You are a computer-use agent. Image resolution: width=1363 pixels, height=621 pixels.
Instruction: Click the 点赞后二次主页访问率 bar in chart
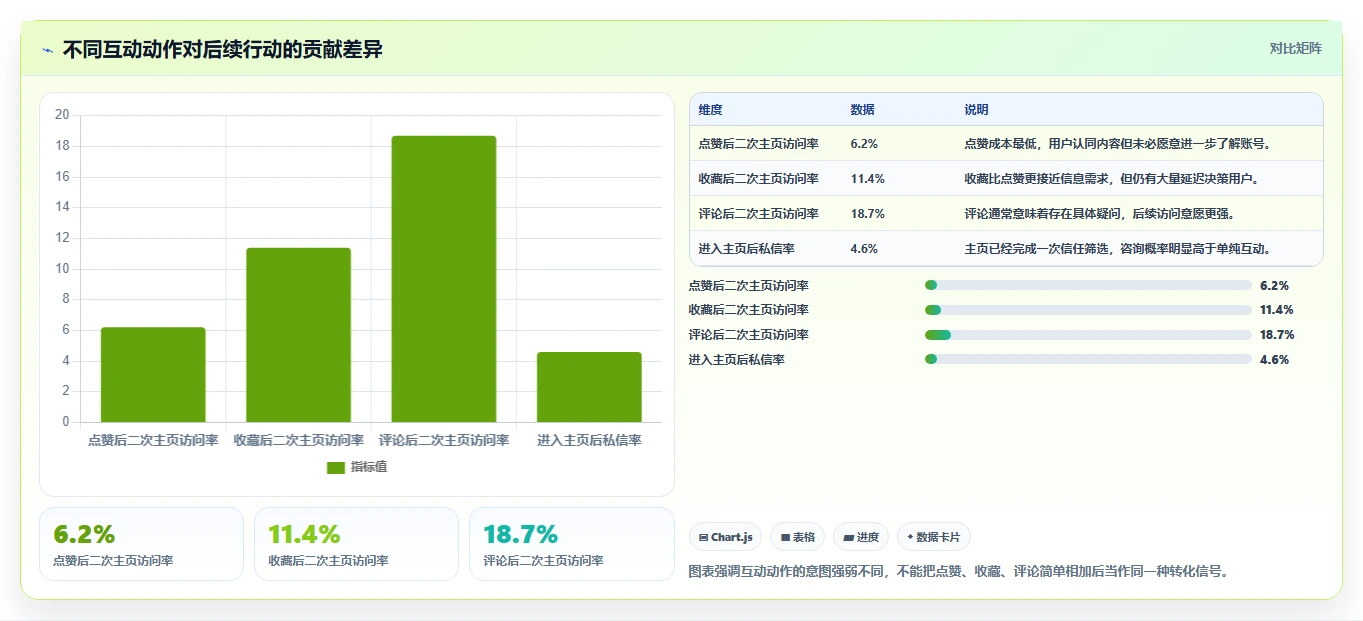click(x=153, y=374)
